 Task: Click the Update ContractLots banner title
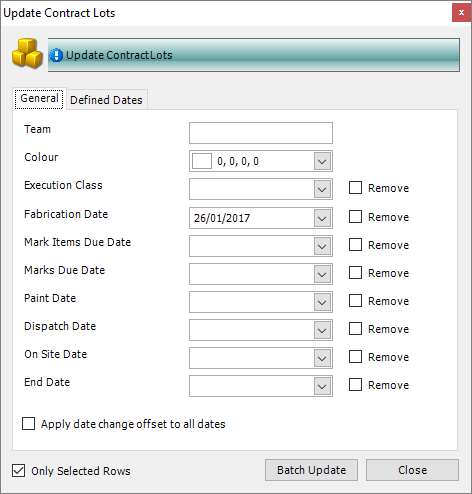tap(119, 55)
